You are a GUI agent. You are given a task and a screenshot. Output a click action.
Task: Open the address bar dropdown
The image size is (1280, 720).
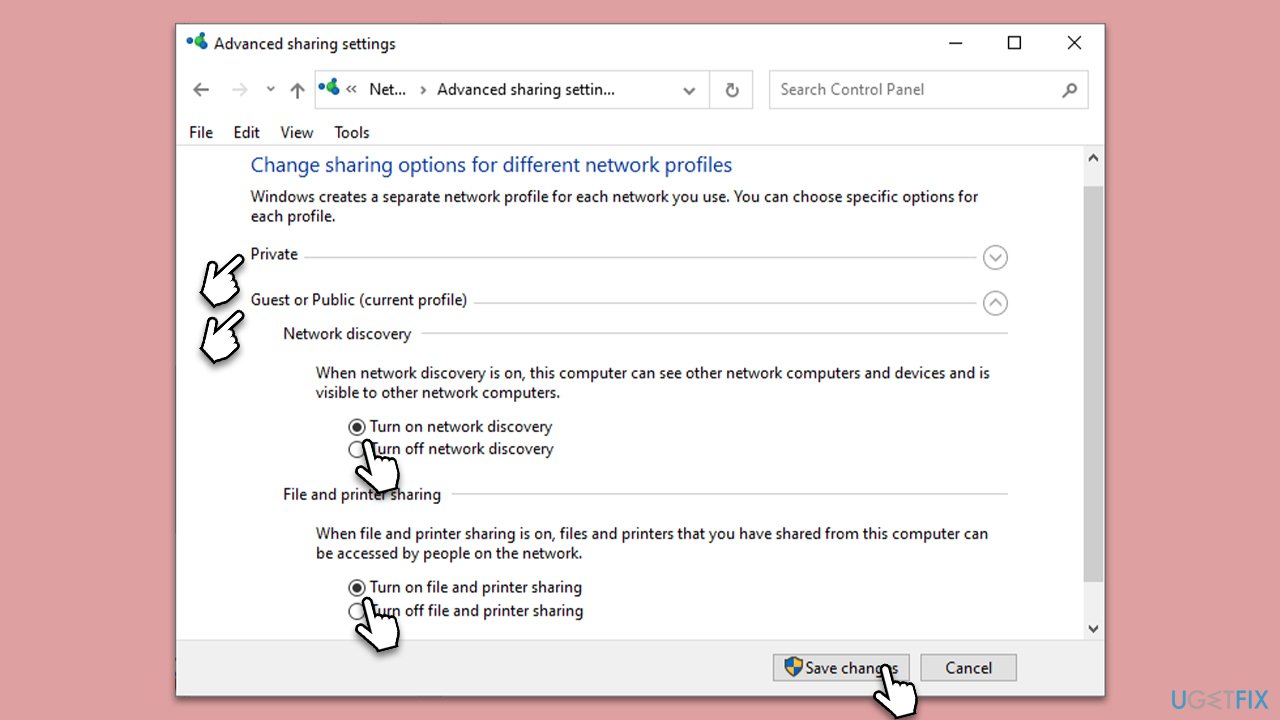click(x=688, y=90)
